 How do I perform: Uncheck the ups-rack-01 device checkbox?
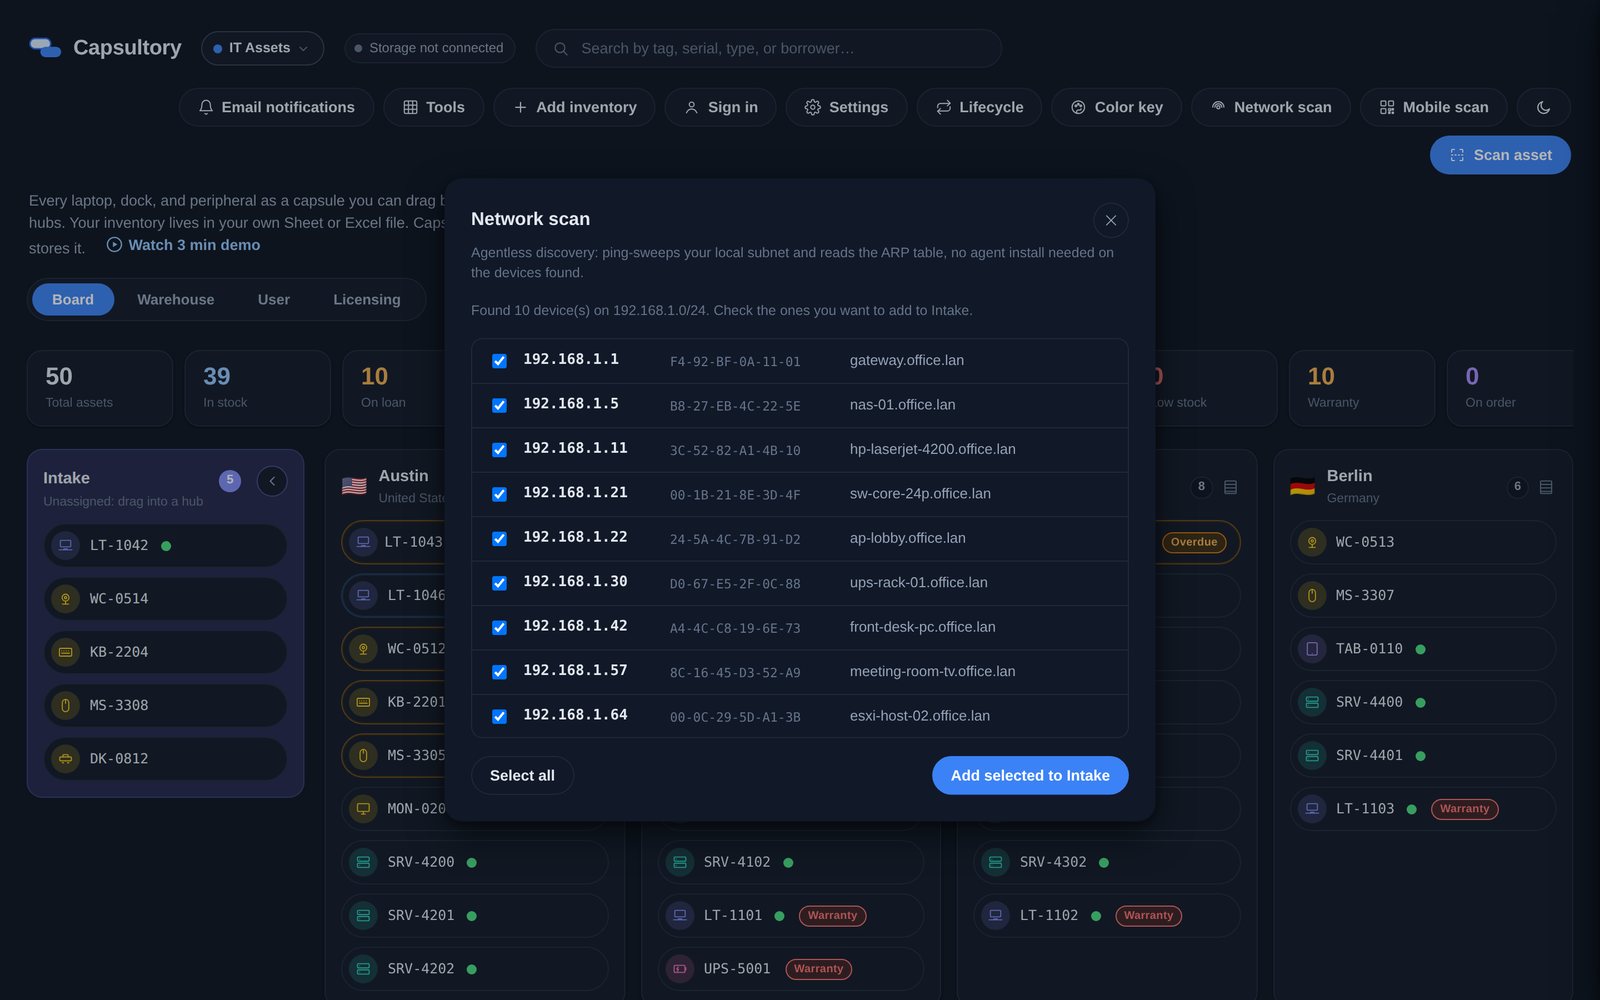(x=499, y=583)
